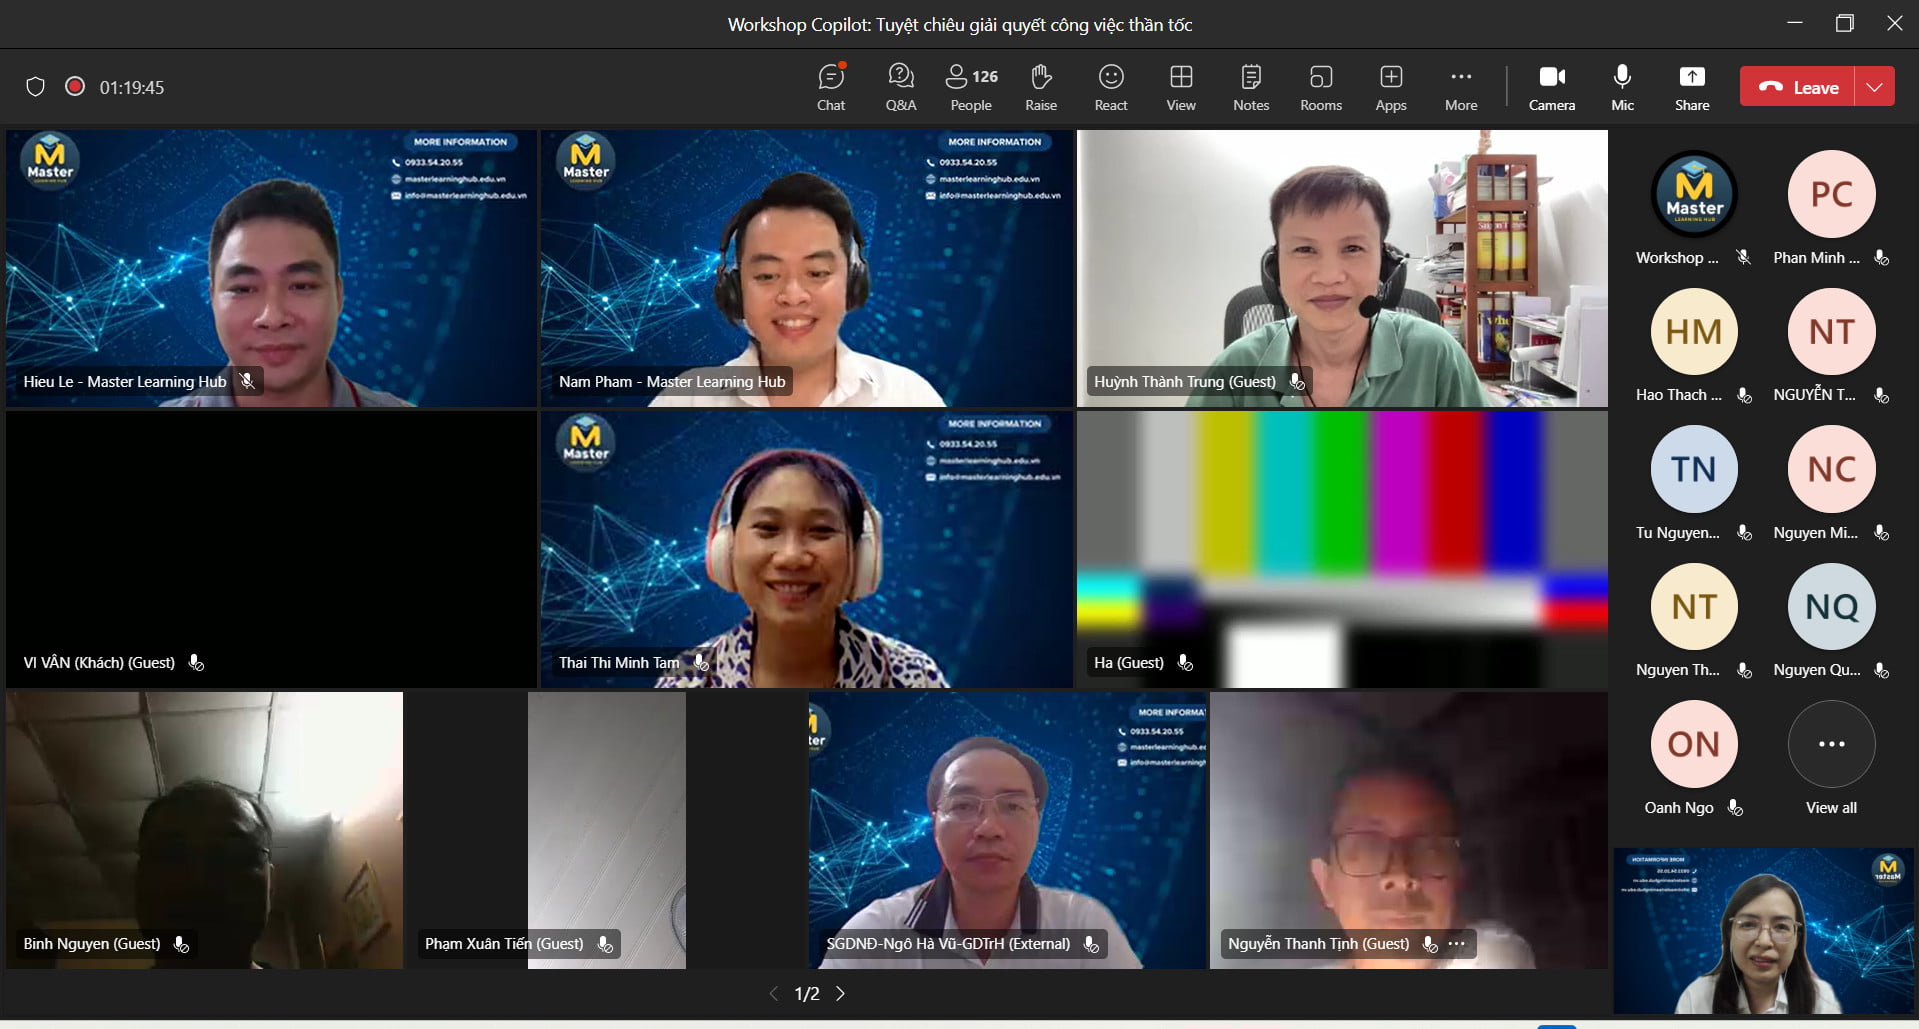Screen dimensions: 1919x1029
Task: Go to next participant page
Action: (840, 993)
